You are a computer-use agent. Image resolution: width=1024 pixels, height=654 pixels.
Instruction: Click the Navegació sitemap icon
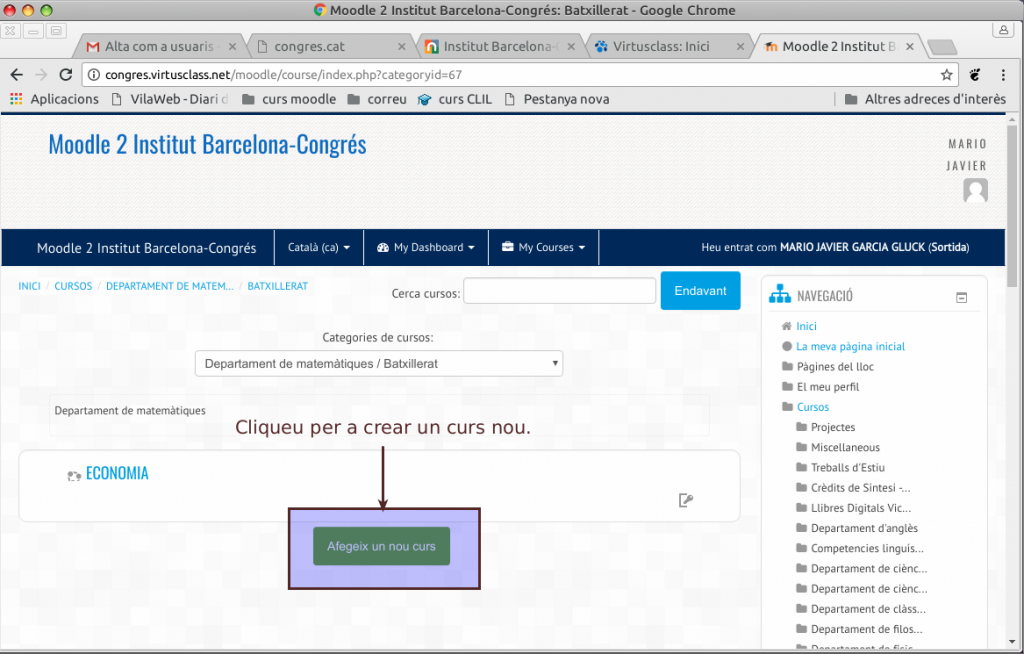pyautogui.click(x=780, y=295)
